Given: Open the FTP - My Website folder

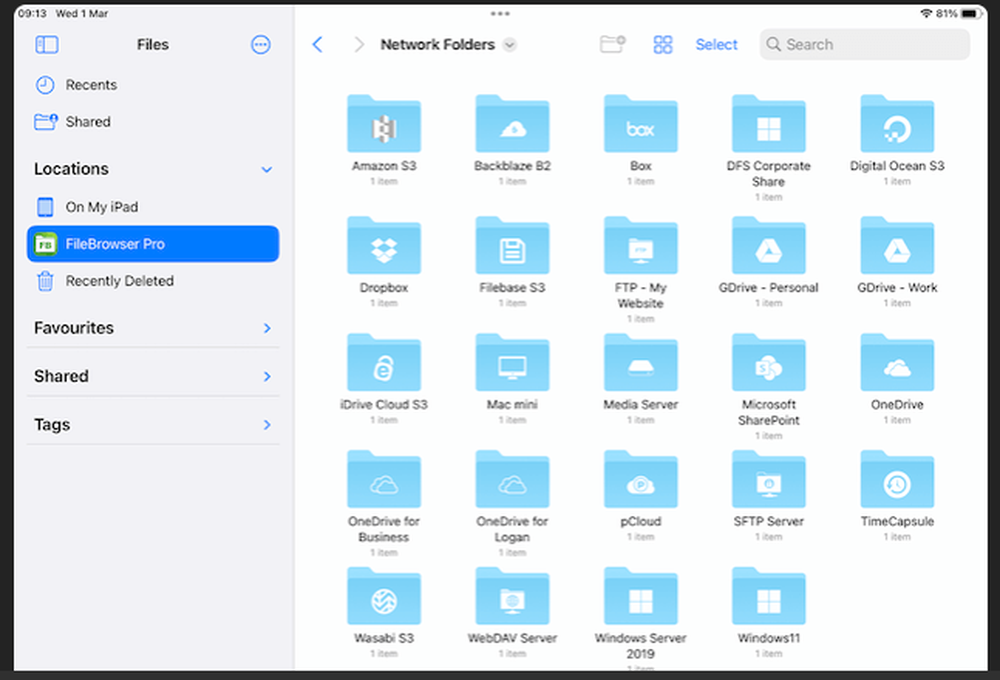Looking at the screenshot, I should (x=640, y=246).
